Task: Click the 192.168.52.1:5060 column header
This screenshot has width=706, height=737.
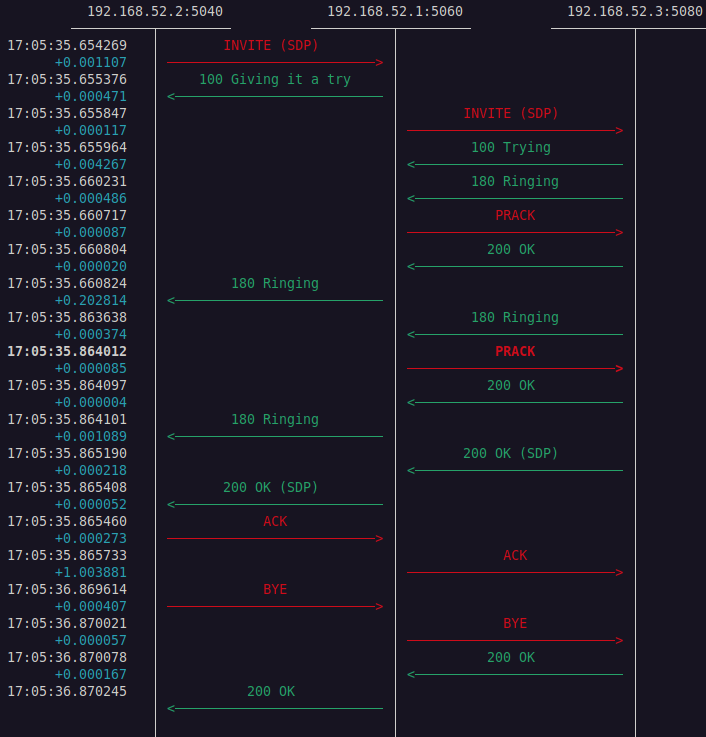Action: pyautogui.click(x=395, y=12)
